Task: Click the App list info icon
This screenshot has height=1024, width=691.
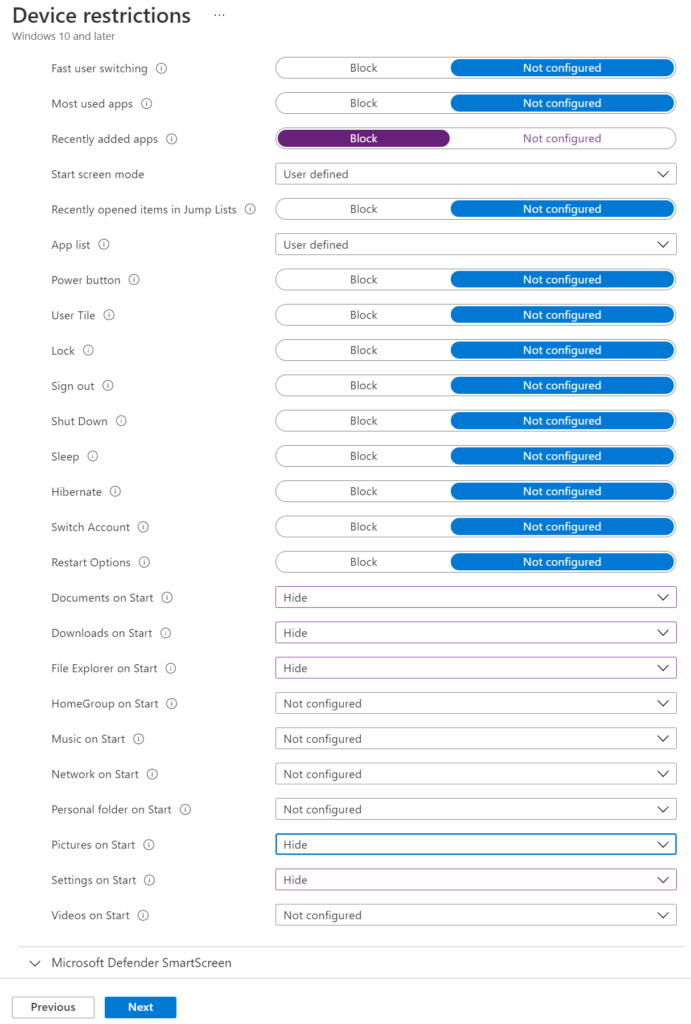Action: pos(104,244)
